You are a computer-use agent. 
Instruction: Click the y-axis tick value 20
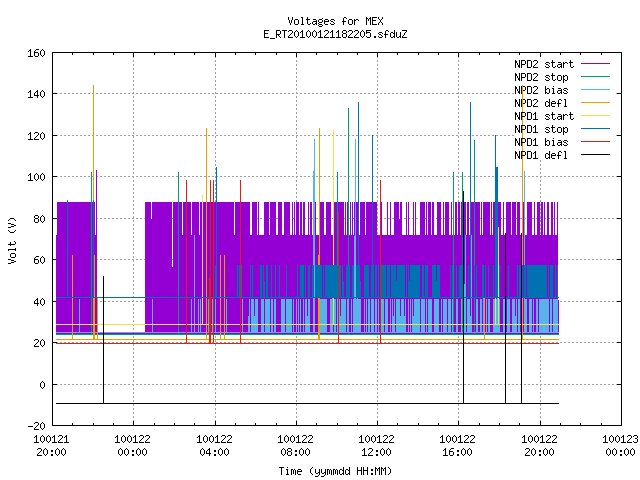tap(40, 343)
